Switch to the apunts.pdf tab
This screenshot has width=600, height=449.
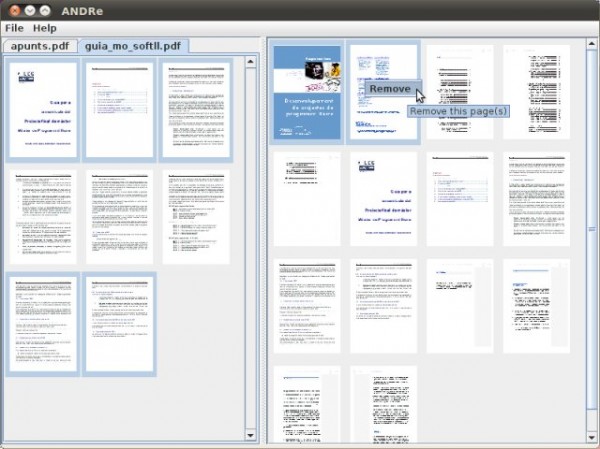coord(40,46)
